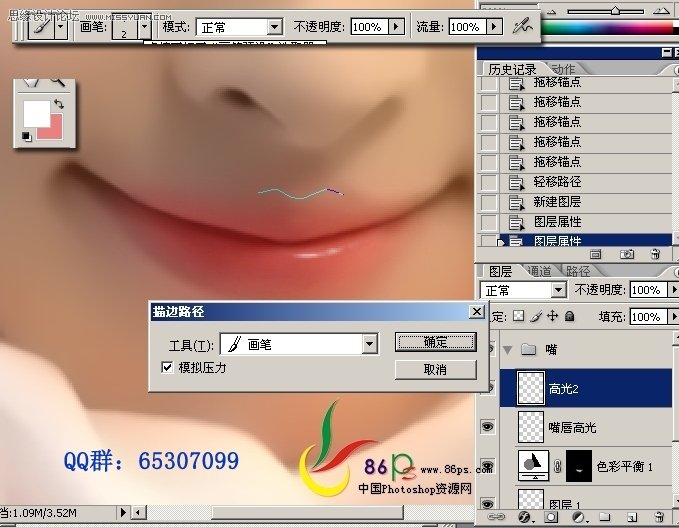Click horizontal scrollbar left arrow
The width and height of the screenshot is (679, 528).
[x=138, y=512]
